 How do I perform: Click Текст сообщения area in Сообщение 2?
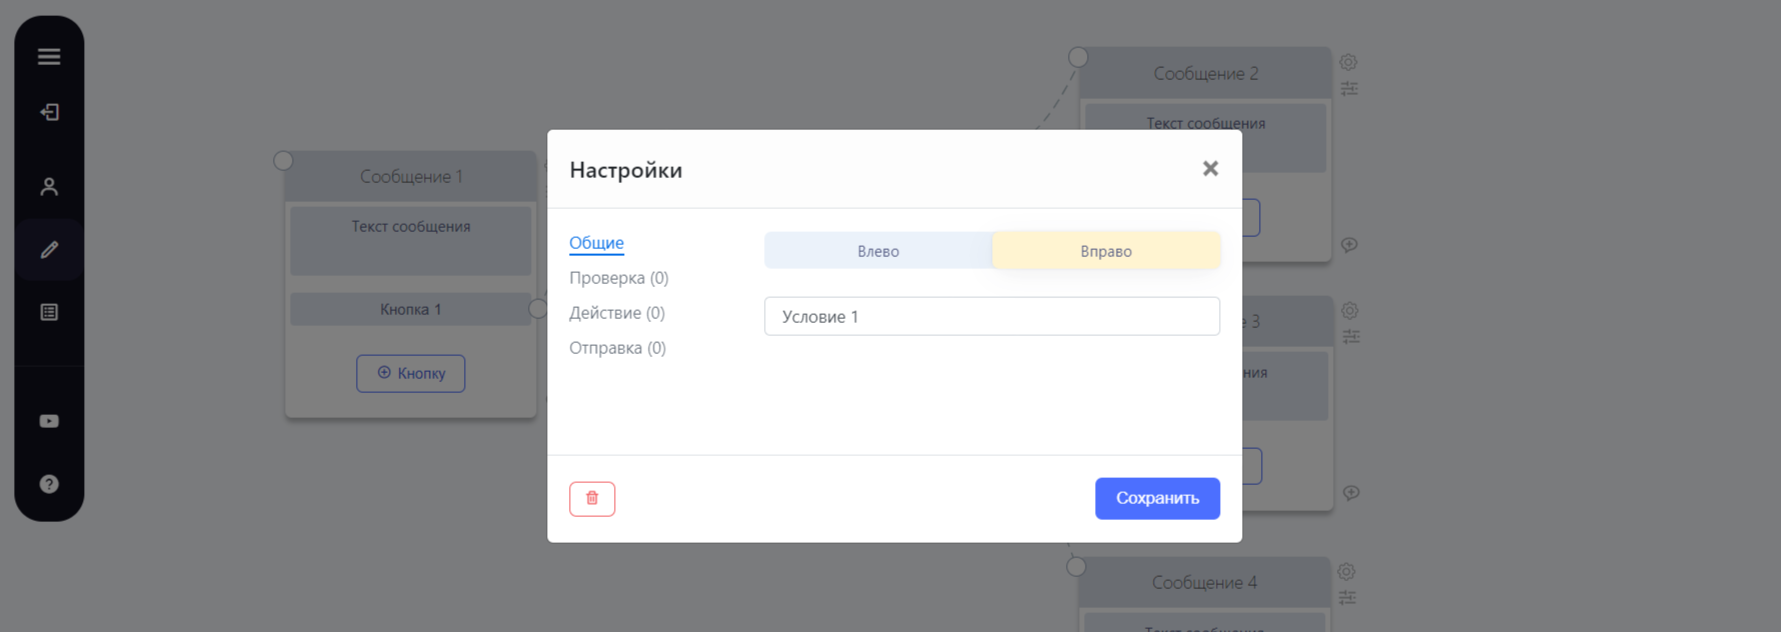(x=1206, y=137)
